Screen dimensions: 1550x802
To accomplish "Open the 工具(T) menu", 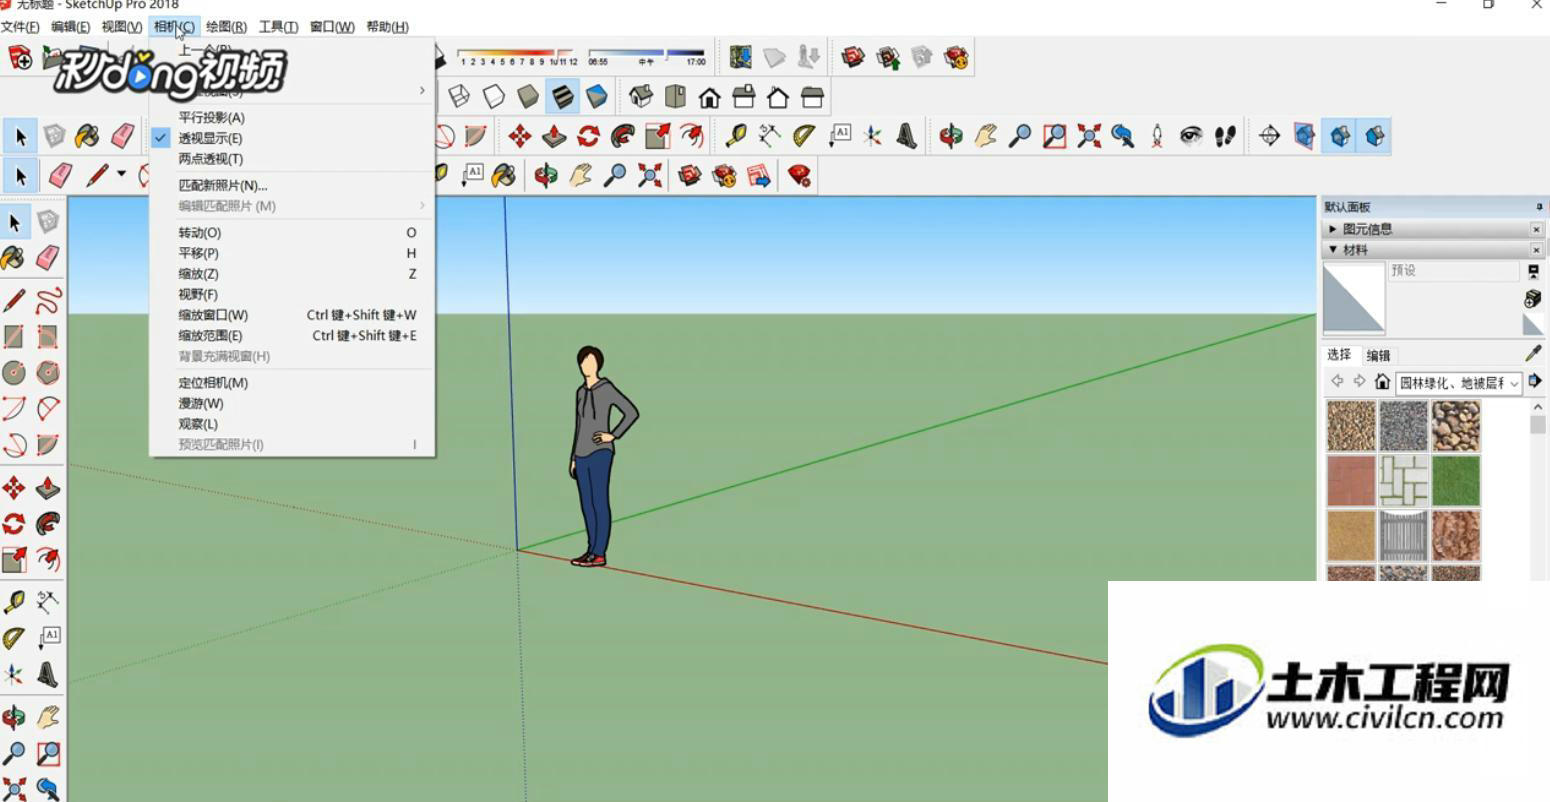I will (278, 27).
